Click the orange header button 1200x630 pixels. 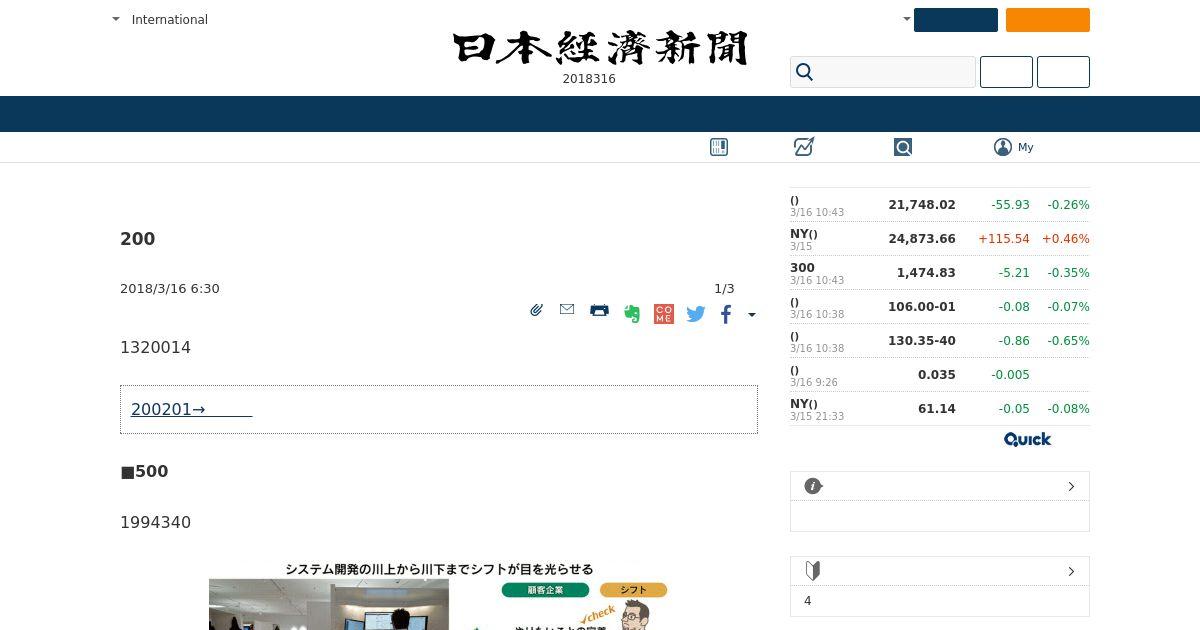1048,20
